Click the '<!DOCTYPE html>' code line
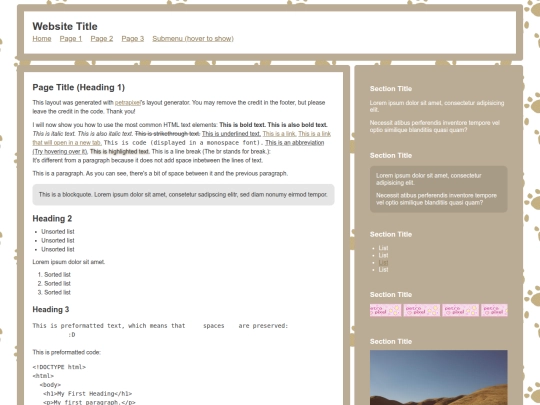The height and width of the screenshot is (405, 540). [59, 367]
